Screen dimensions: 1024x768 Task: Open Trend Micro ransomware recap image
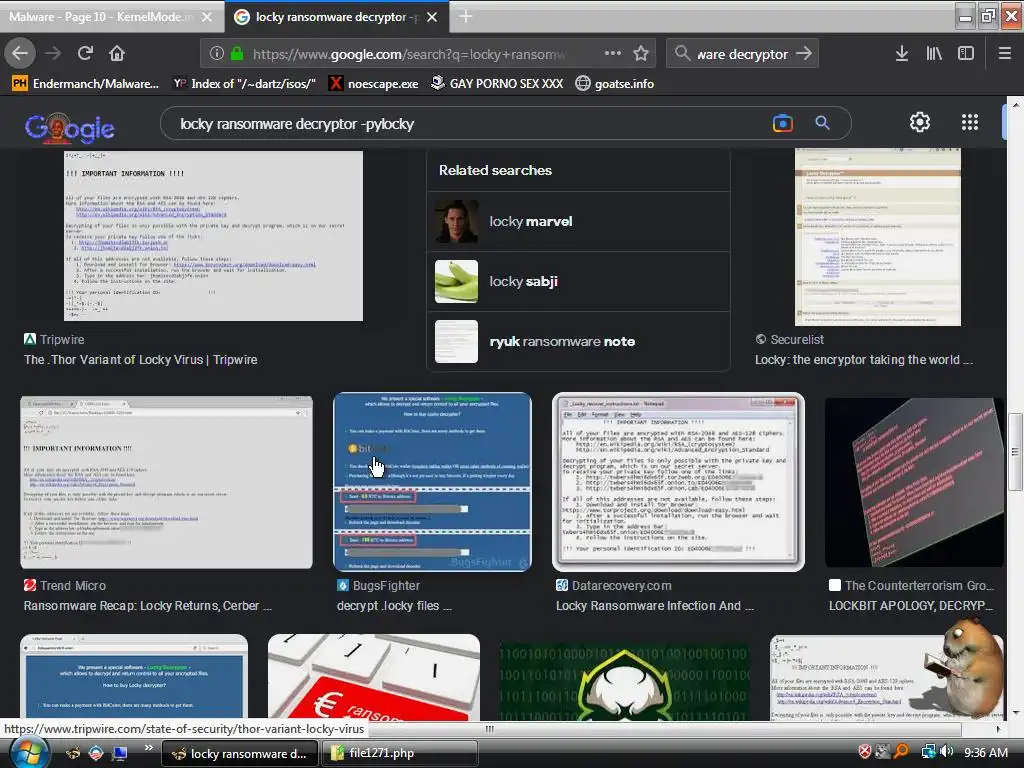167,482
